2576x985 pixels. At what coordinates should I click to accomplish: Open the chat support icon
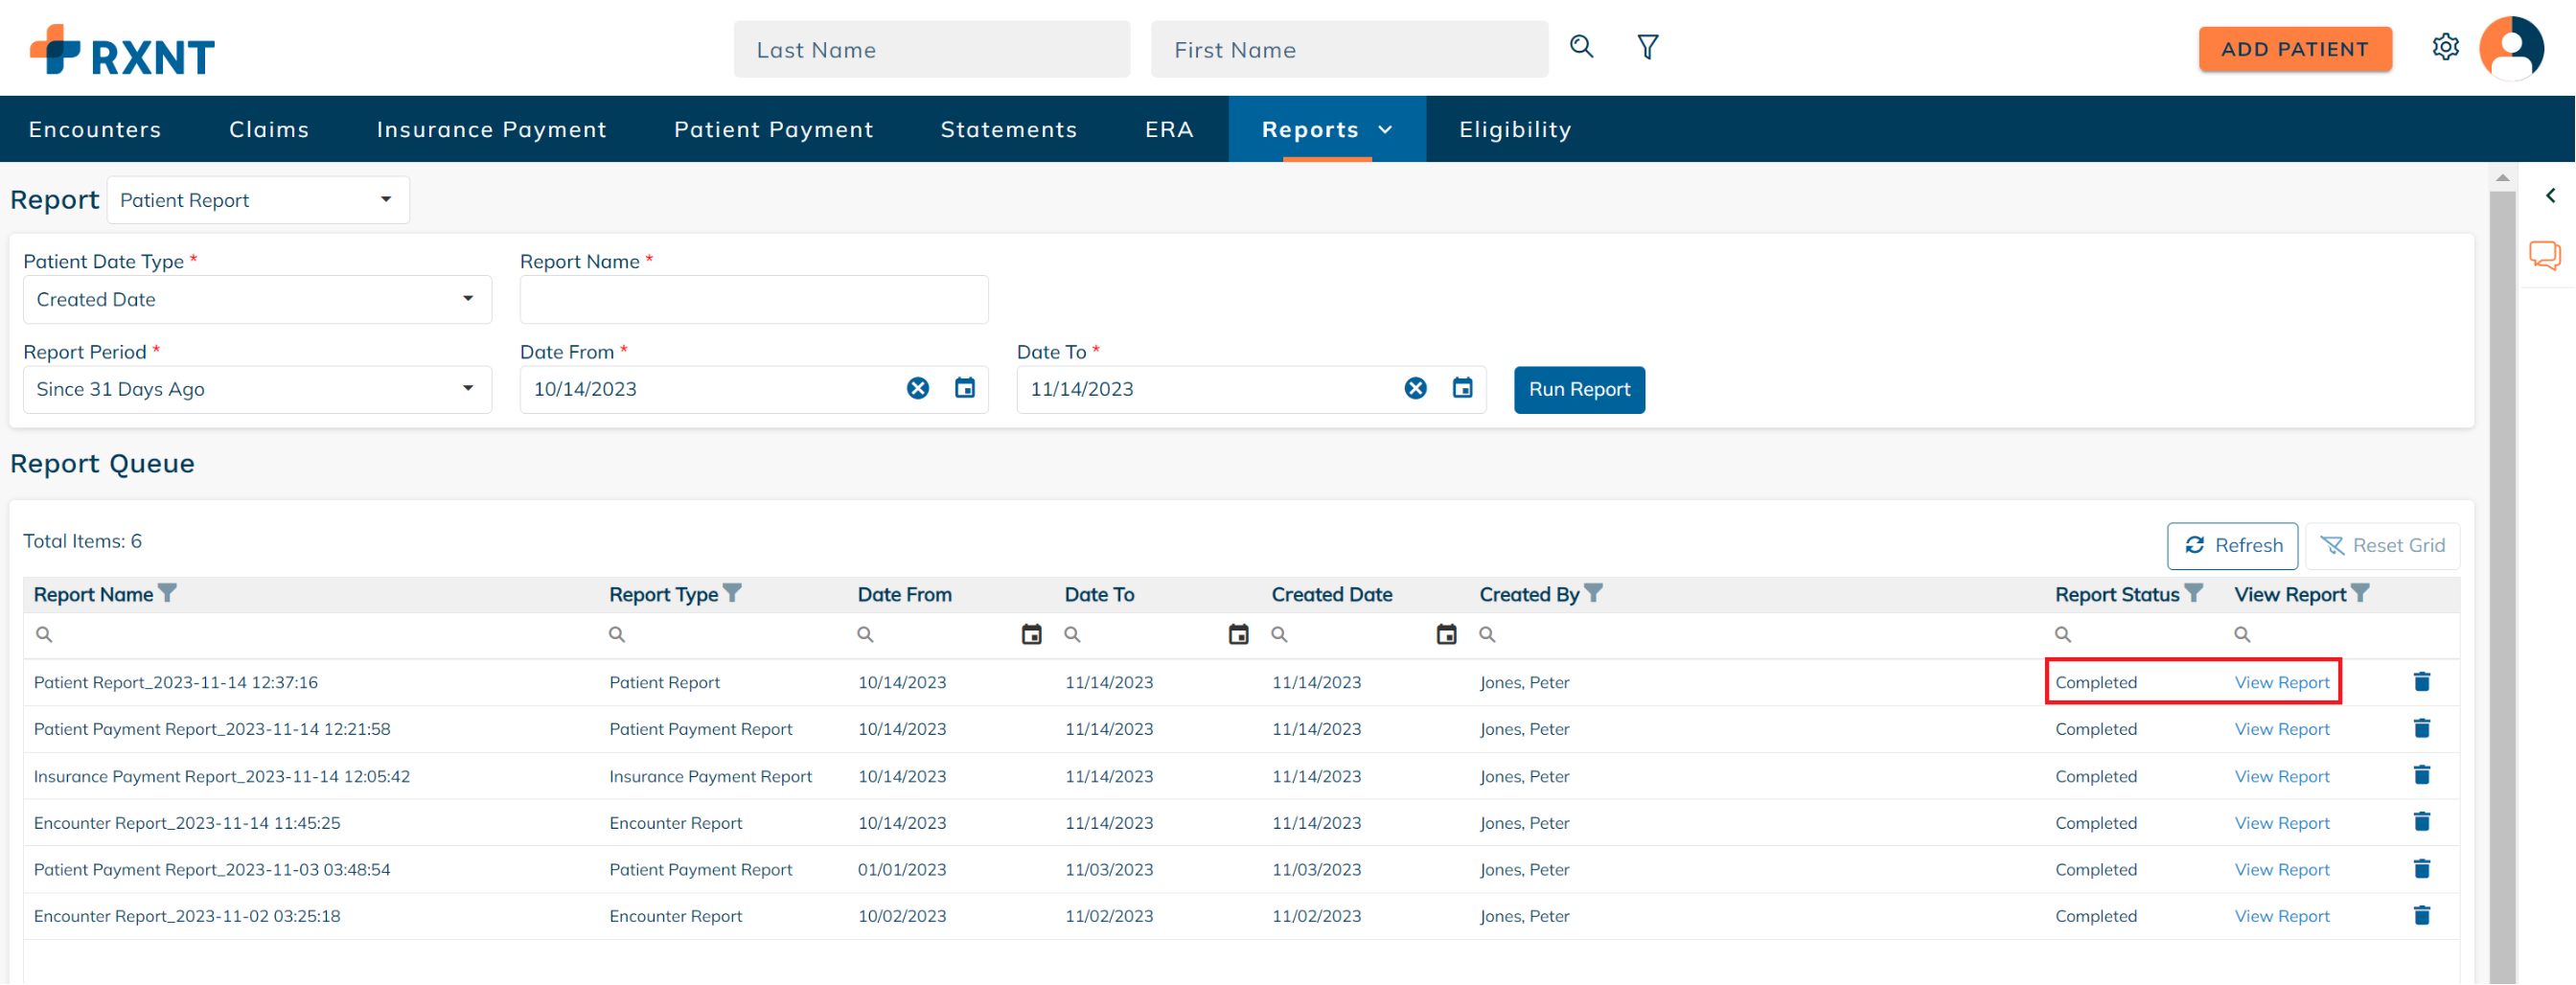tap(2544, 255)
